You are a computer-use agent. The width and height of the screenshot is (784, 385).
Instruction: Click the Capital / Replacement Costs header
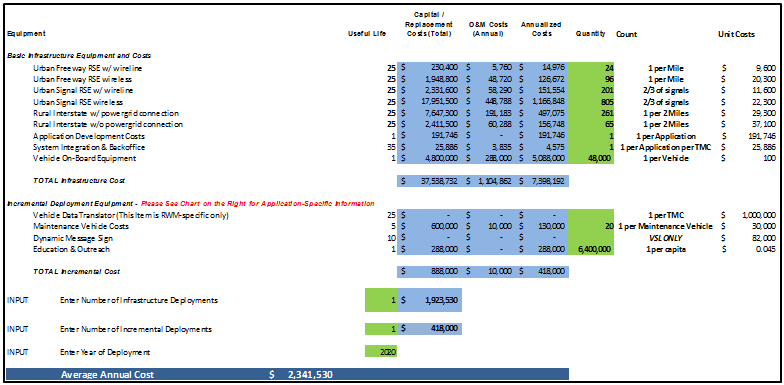428,24
